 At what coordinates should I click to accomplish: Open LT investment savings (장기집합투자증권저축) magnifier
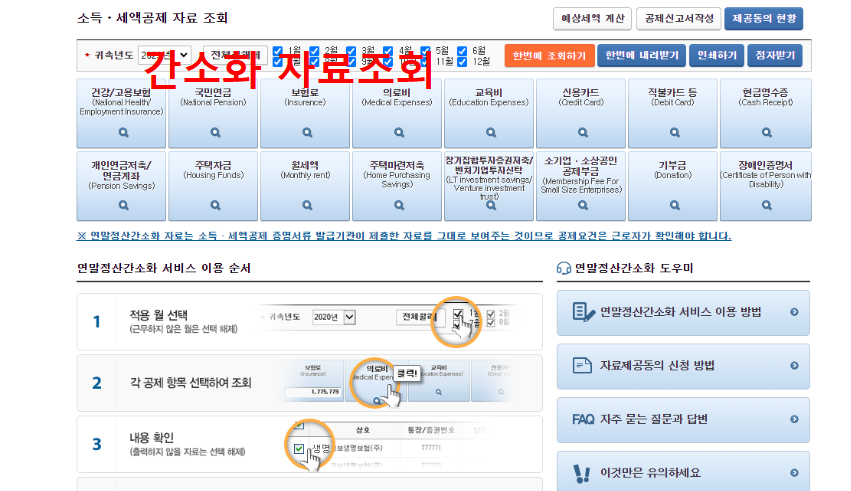(x=491, y=205)
